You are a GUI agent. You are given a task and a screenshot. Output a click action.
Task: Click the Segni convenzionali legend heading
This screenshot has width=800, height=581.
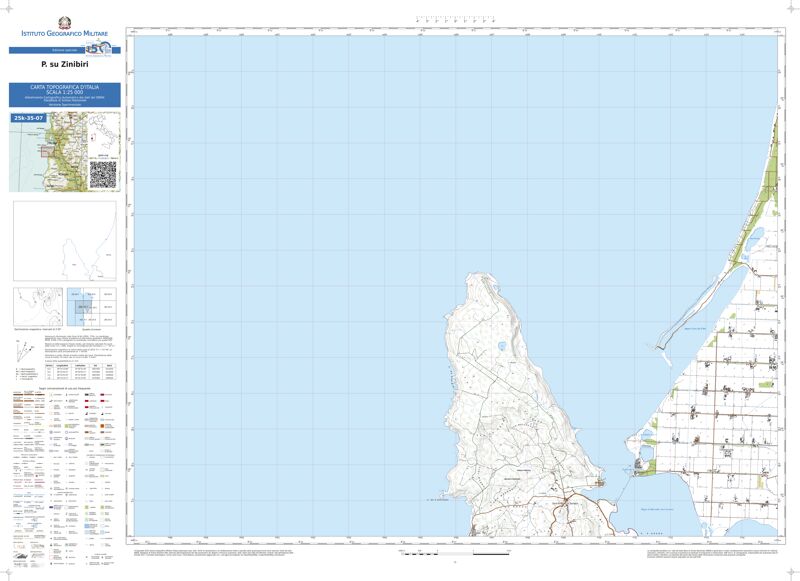point(65,387)
